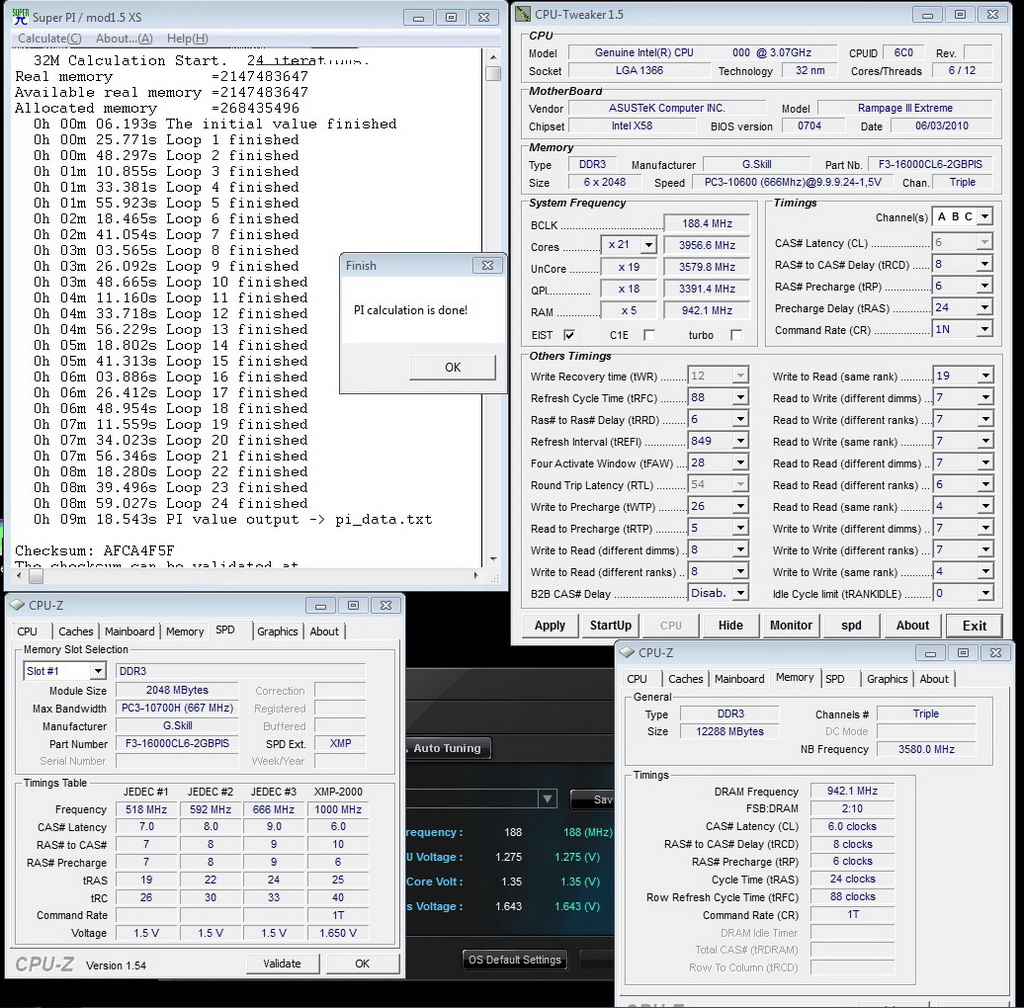Open Slot #1 memory slot dropdown in CPU-Z

tap(98, 671)
